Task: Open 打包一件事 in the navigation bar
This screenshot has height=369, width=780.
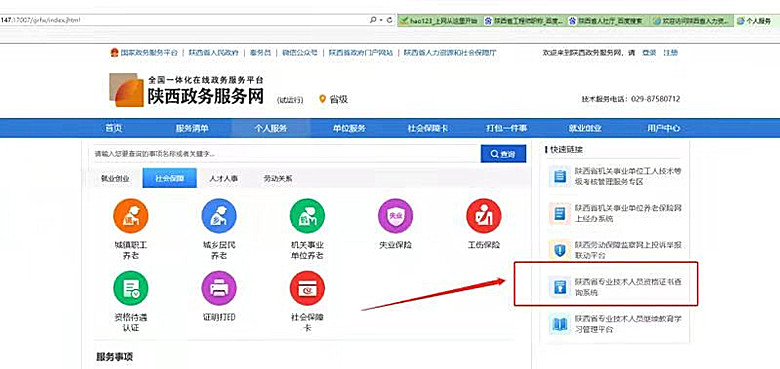Action: tap(506, 128)
